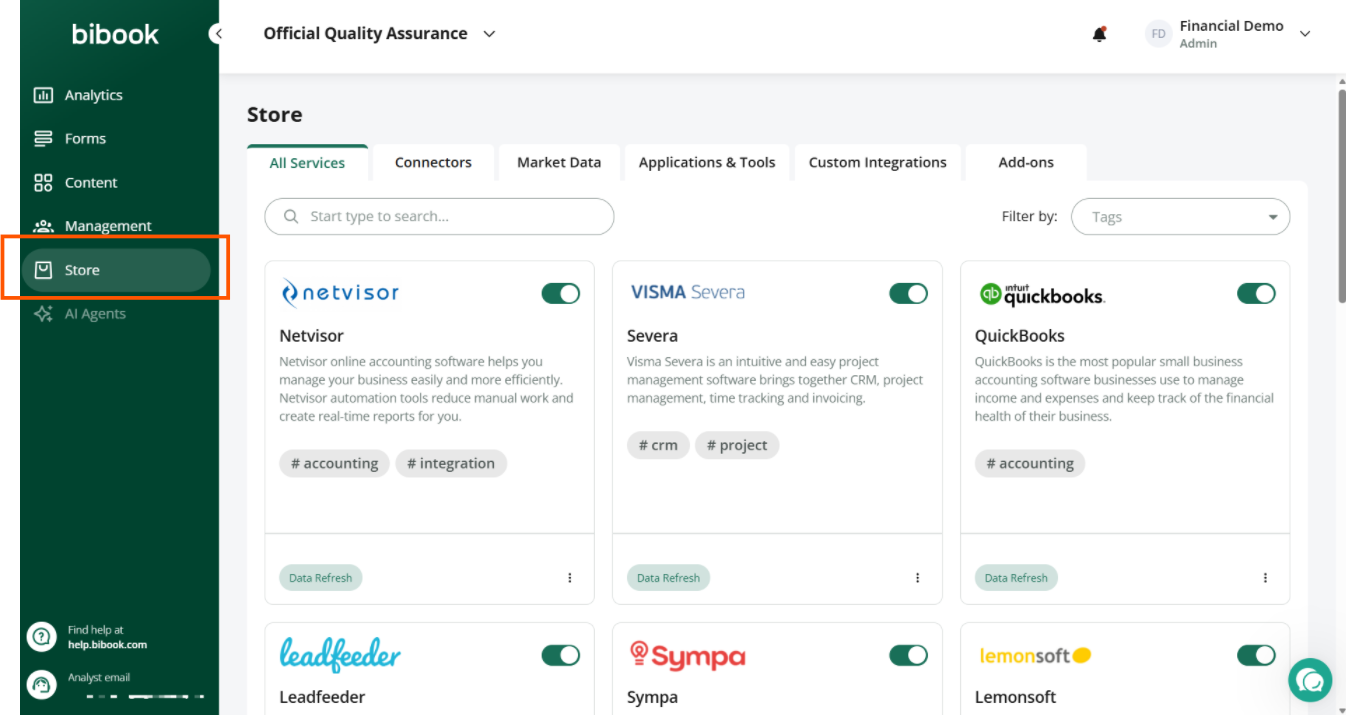Click the # integration tag
Image resolution: width=1346 pixels, height=715 pixels.
[451, 463]
